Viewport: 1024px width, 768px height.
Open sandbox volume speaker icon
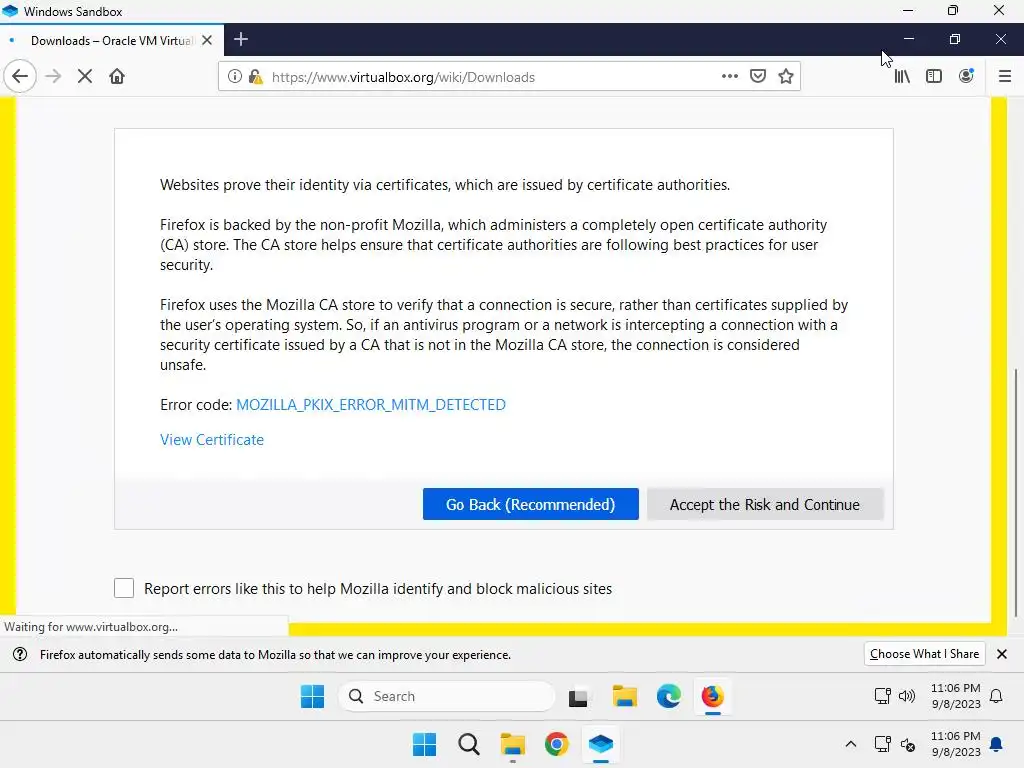(906, 696)
